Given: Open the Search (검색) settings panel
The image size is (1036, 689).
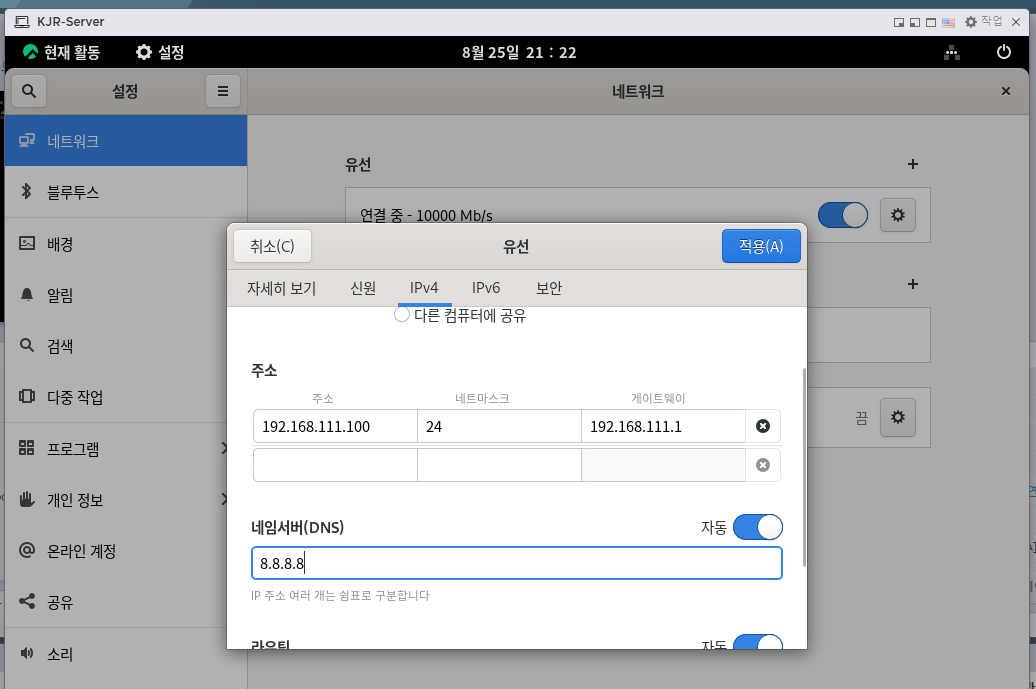Looking at the screenshot, I should click(126, 345).
